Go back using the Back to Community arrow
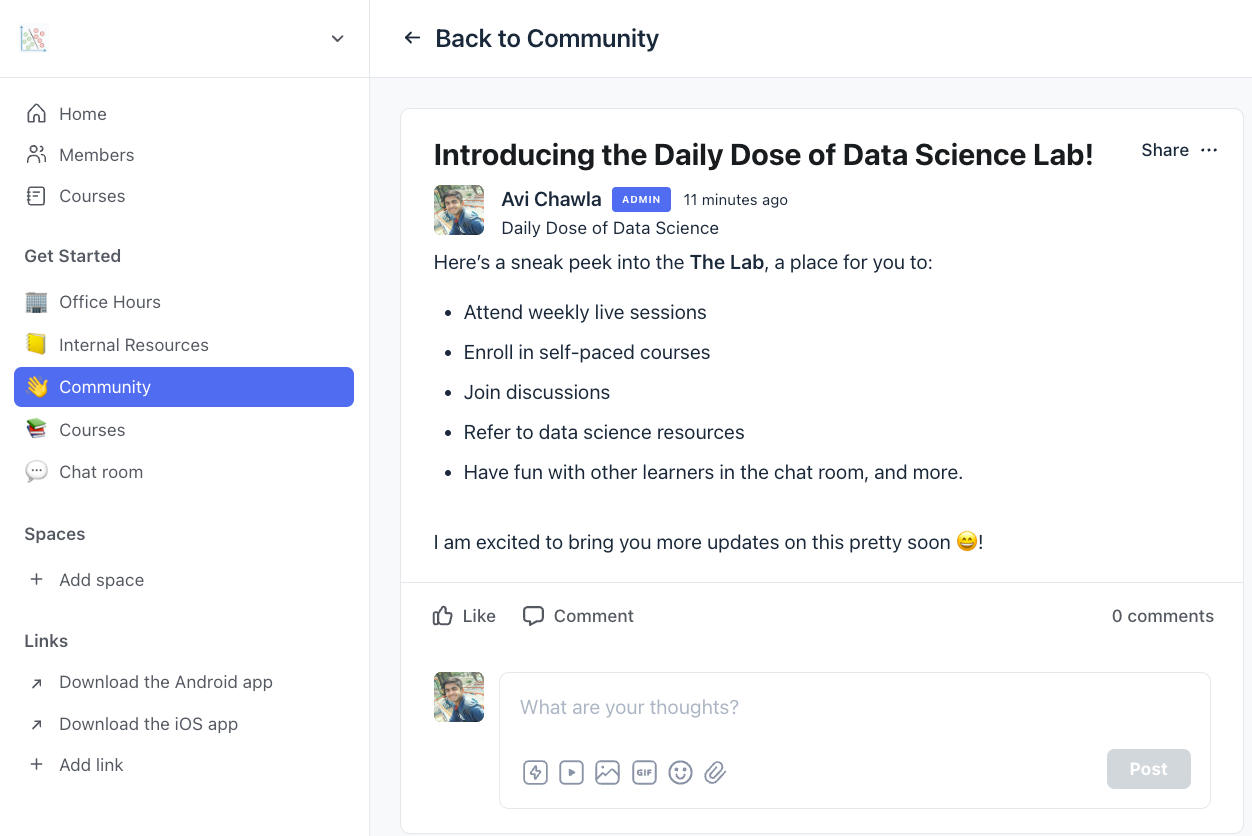The height and width of the screenshot is (836, 1252). [412, 38]
